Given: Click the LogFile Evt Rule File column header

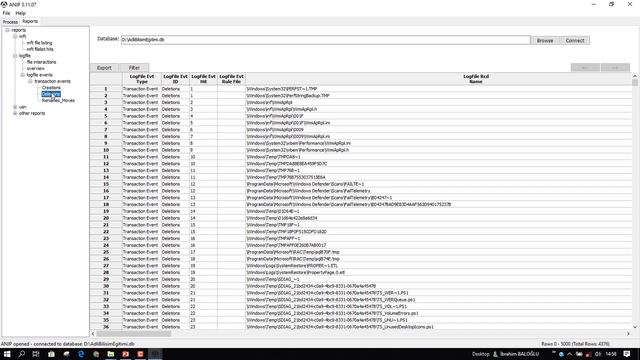Looking at the screenshot, I should 231,79.
